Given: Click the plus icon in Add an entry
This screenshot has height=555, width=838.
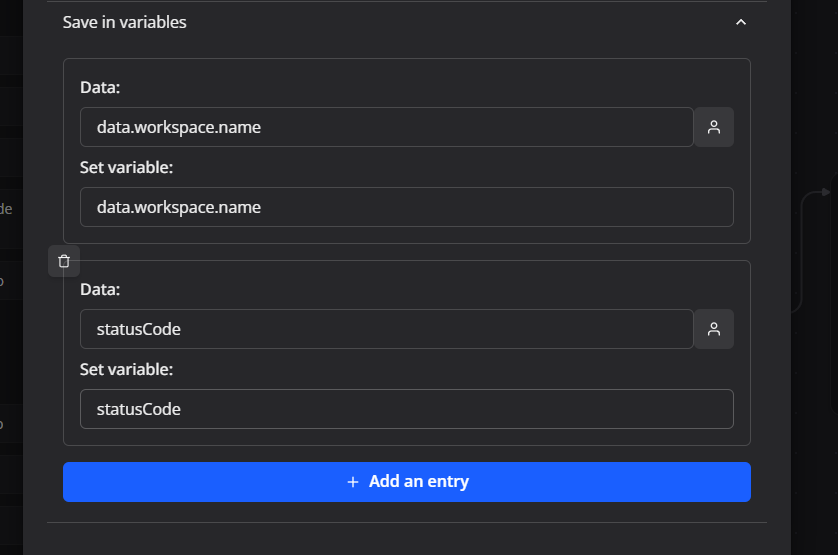Looking at the screenshot, I should (x=352, y=482).
